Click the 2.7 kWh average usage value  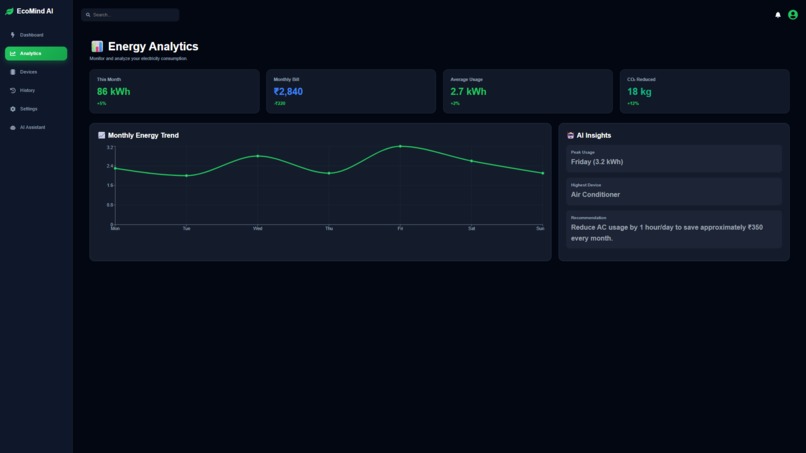click(468, 92)
